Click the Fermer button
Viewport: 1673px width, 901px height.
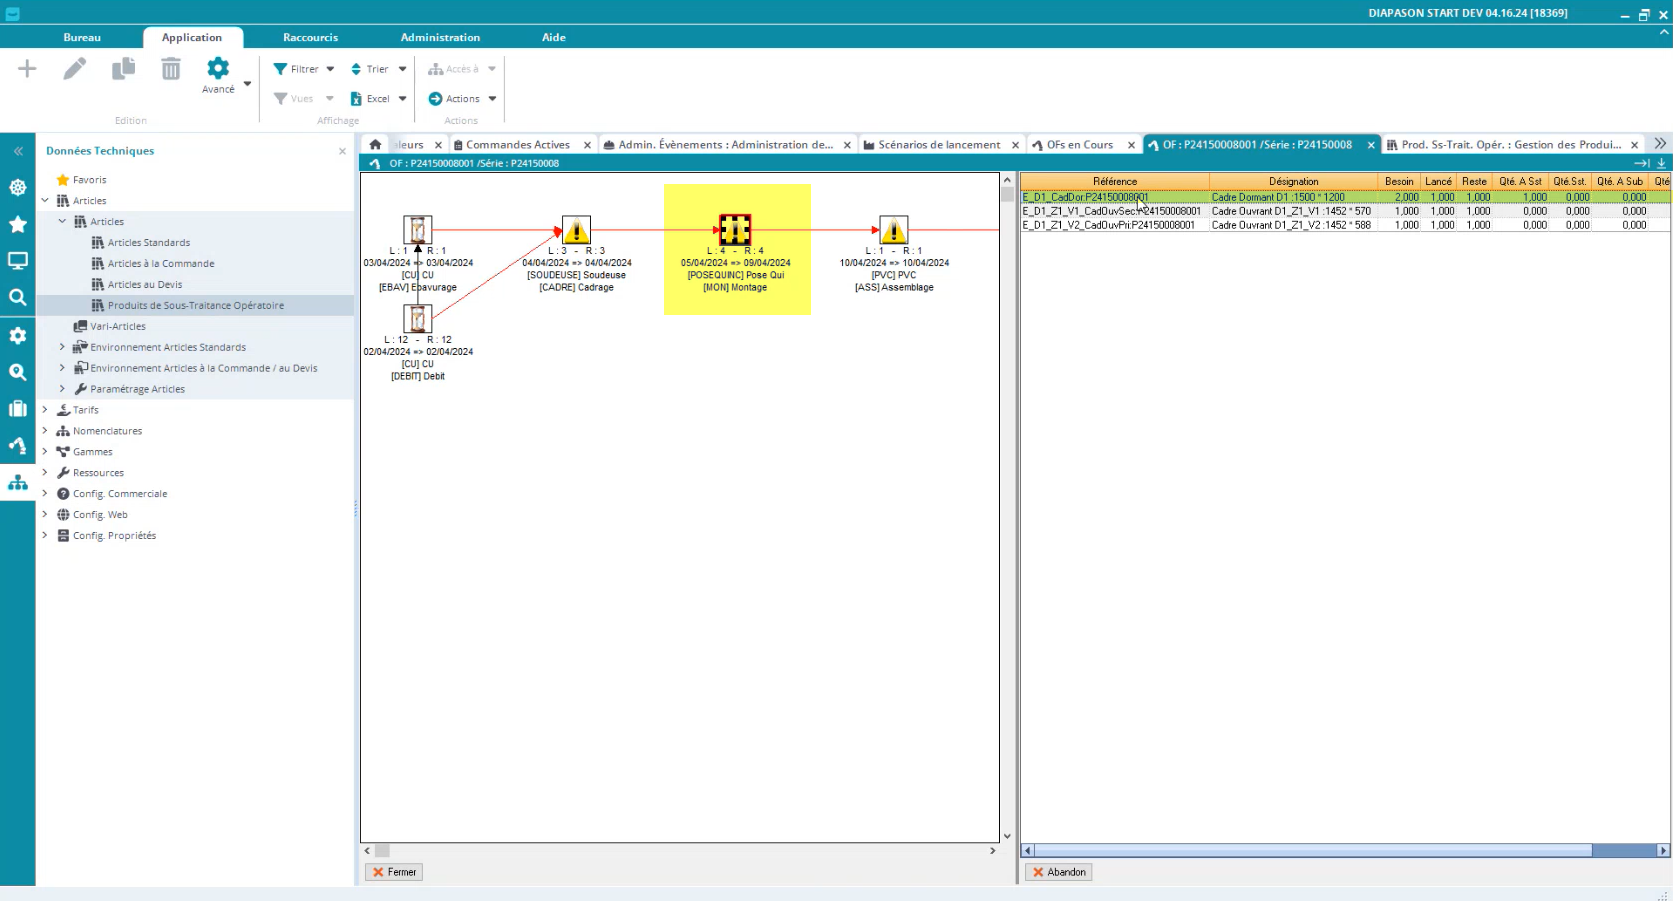(x=394, y=872)
